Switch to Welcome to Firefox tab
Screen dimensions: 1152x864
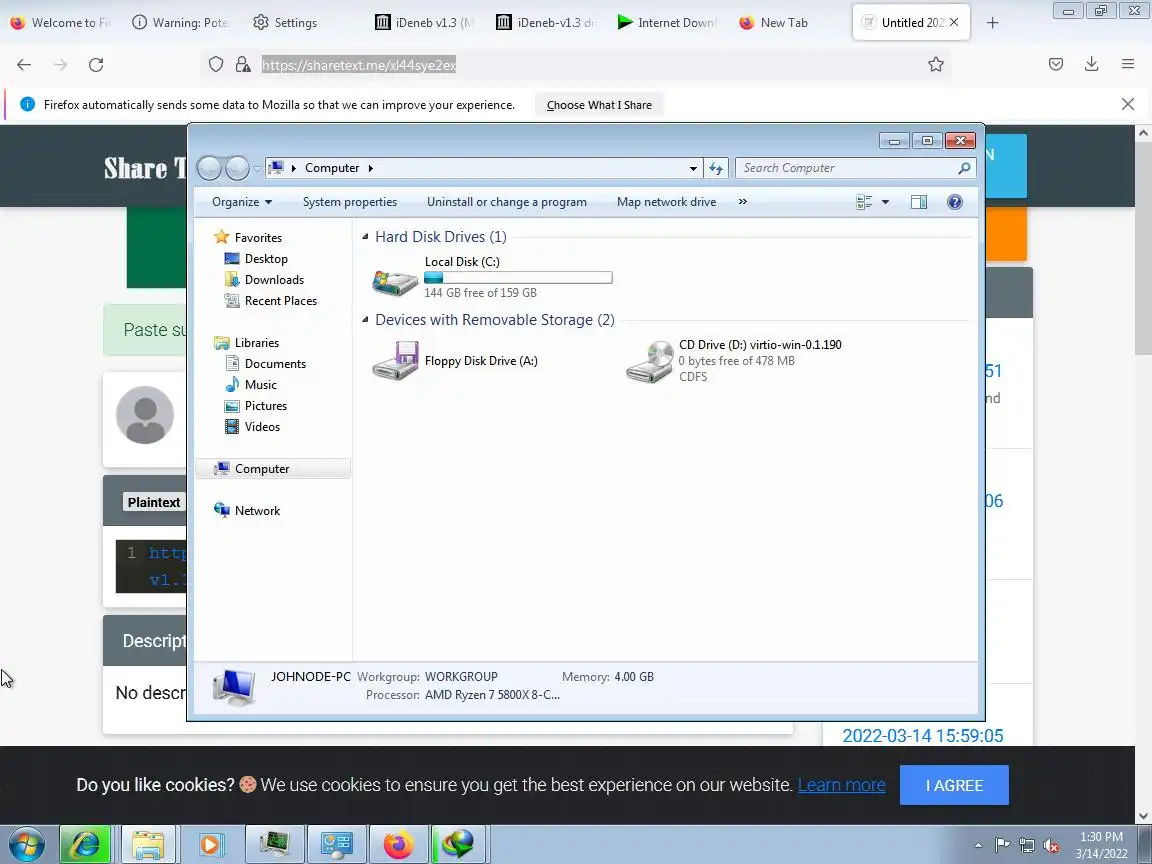click(60, 23)
